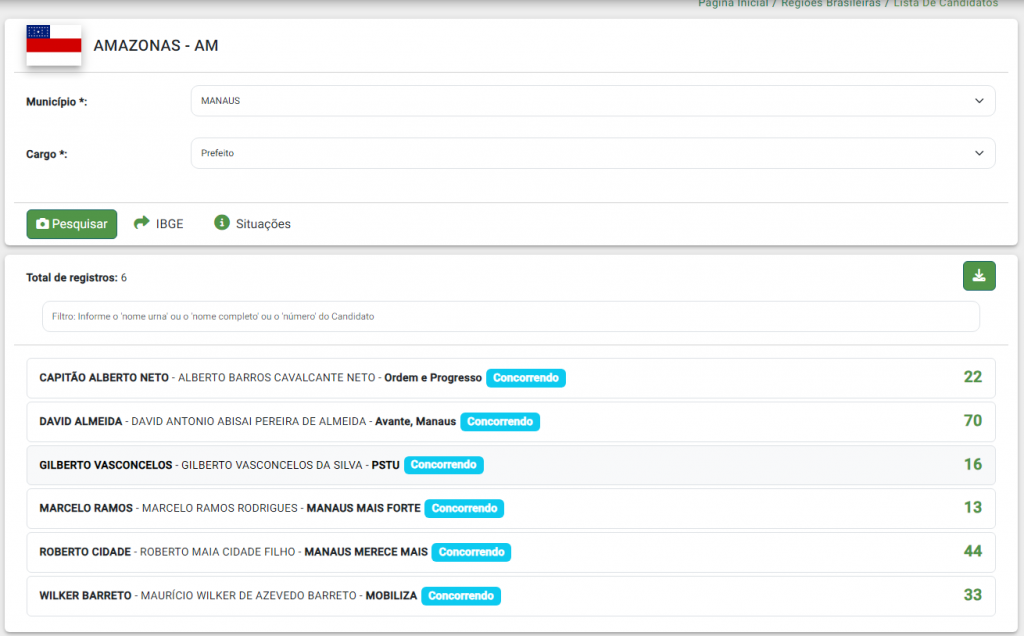Viewport: 1024px width, 636px height.
Task: Click the camera icon in Pesquisar button
Action: click(x=42, y=224)
